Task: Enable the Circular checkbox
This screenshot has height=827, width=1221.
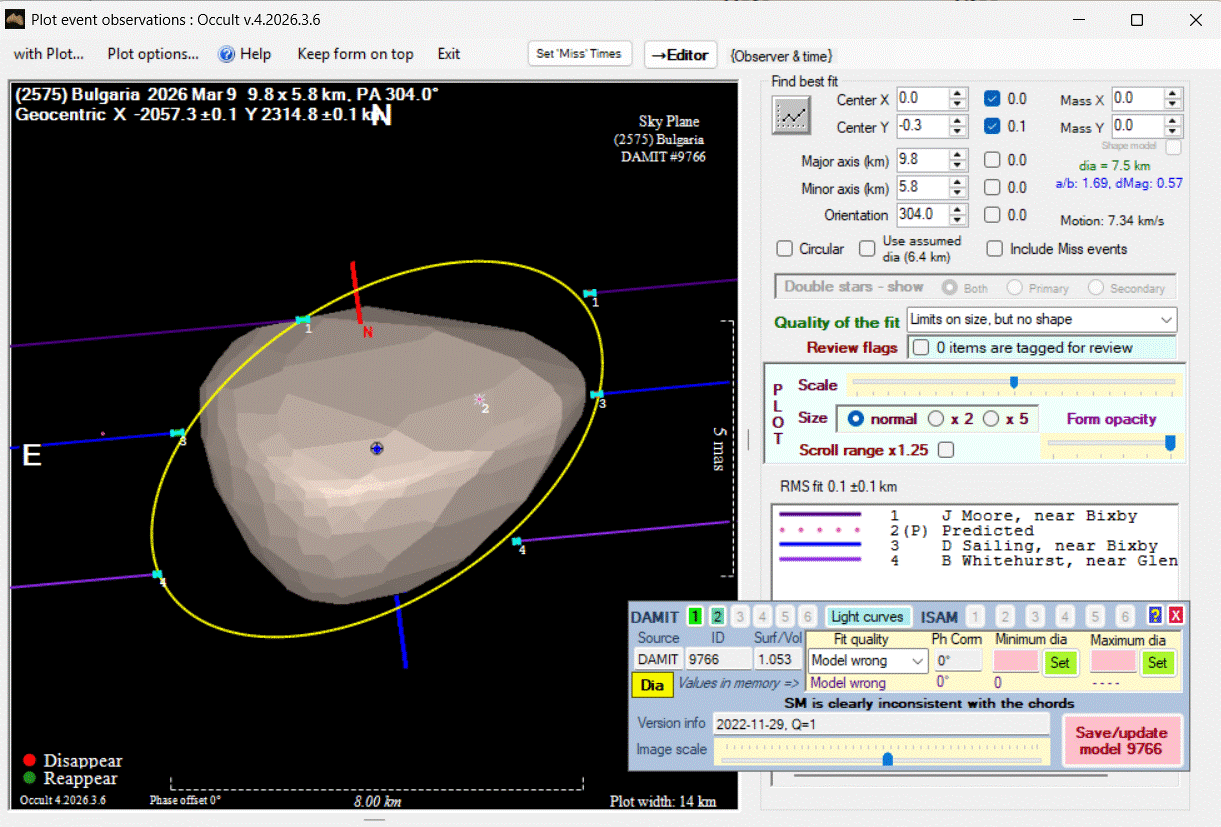Action: (785, 249)
